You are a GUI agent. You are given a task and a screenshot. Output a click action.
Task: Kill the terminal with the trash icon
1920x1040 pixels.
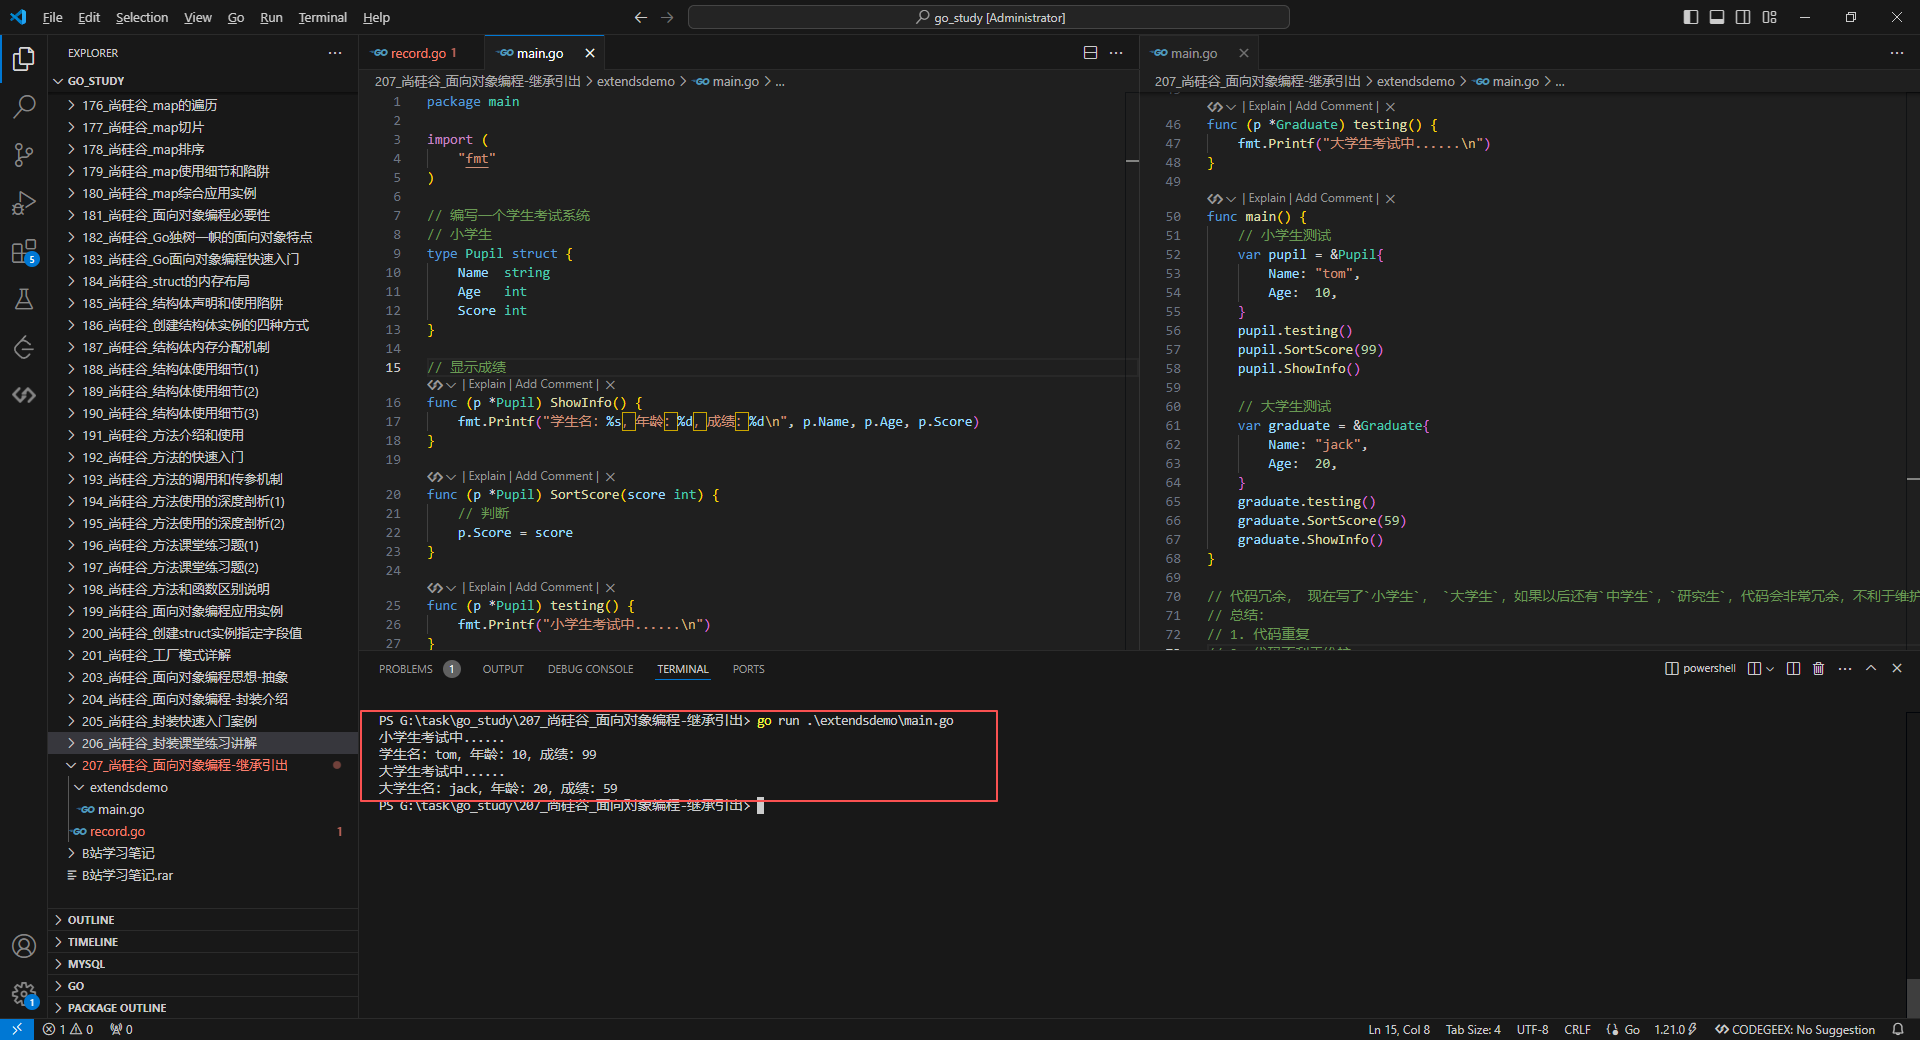[1819, 668]
